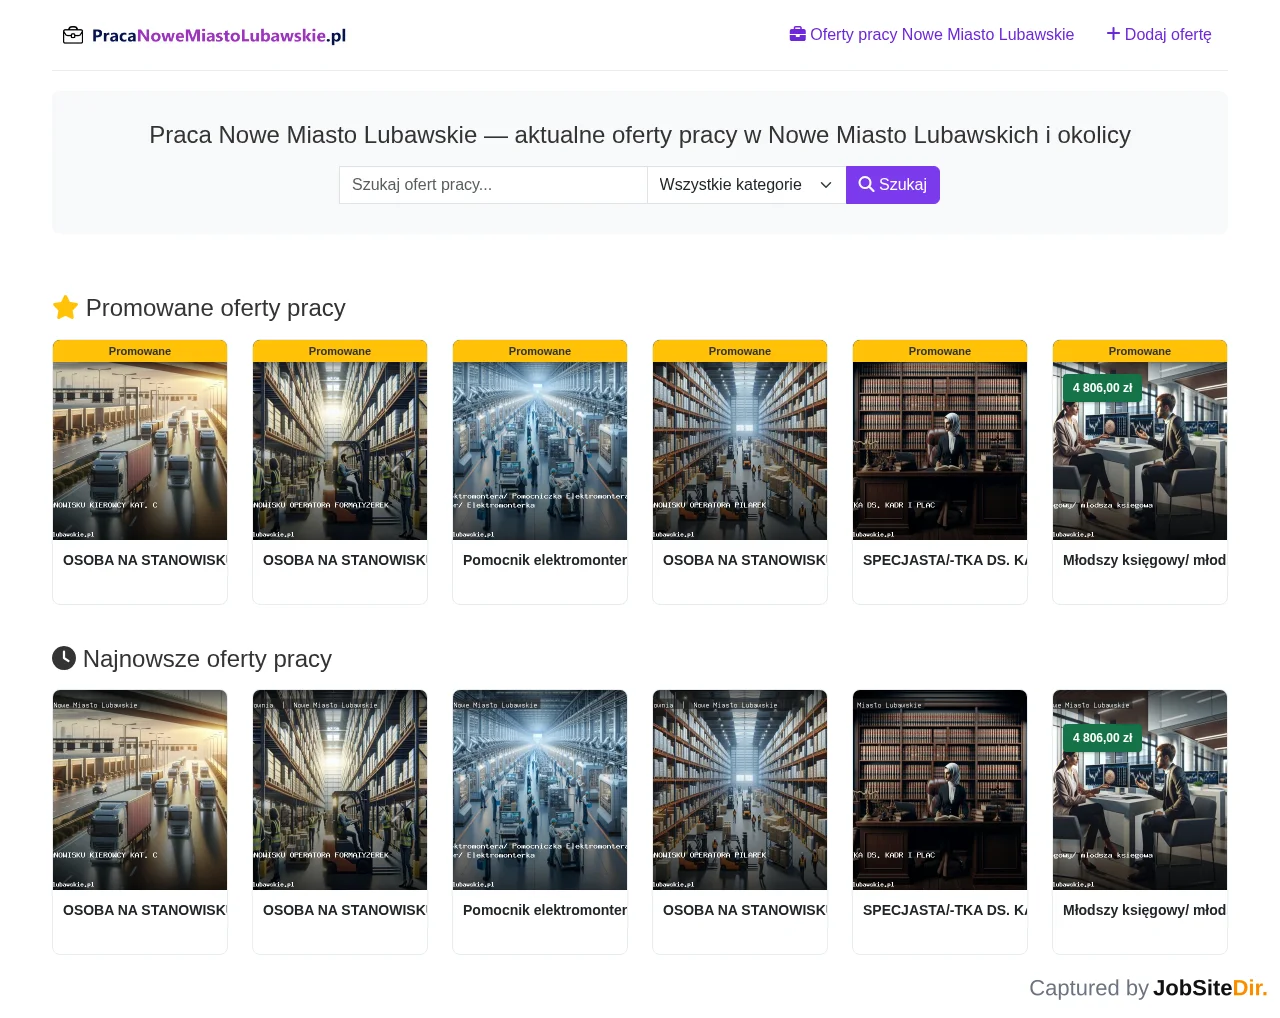Click newest Młodszy księgowy title
The height and width of the screenshot is (1018, 1280).
[1145, 910]
